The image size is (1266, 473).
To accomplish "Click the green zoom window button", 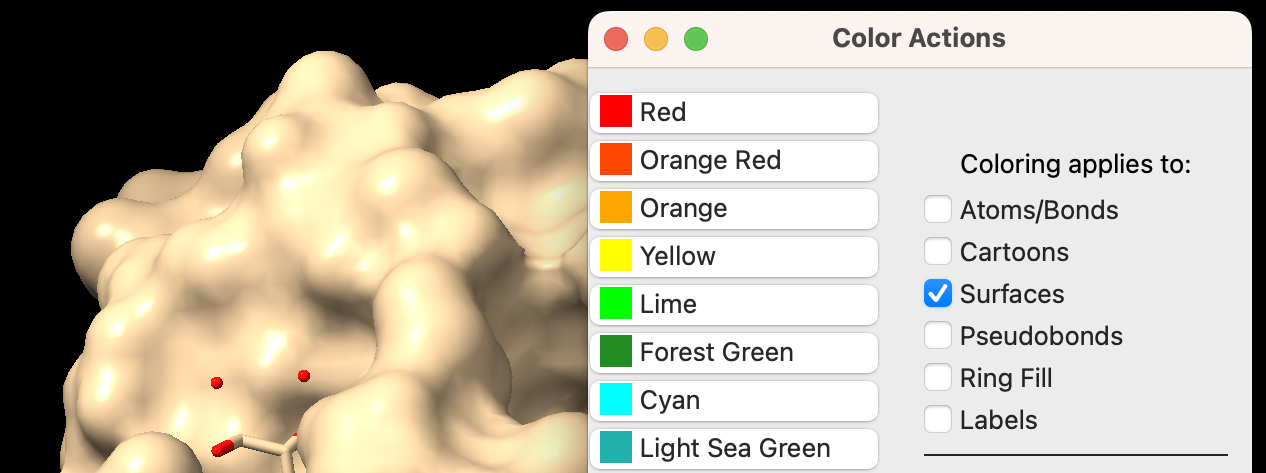I will coord(696,39).
